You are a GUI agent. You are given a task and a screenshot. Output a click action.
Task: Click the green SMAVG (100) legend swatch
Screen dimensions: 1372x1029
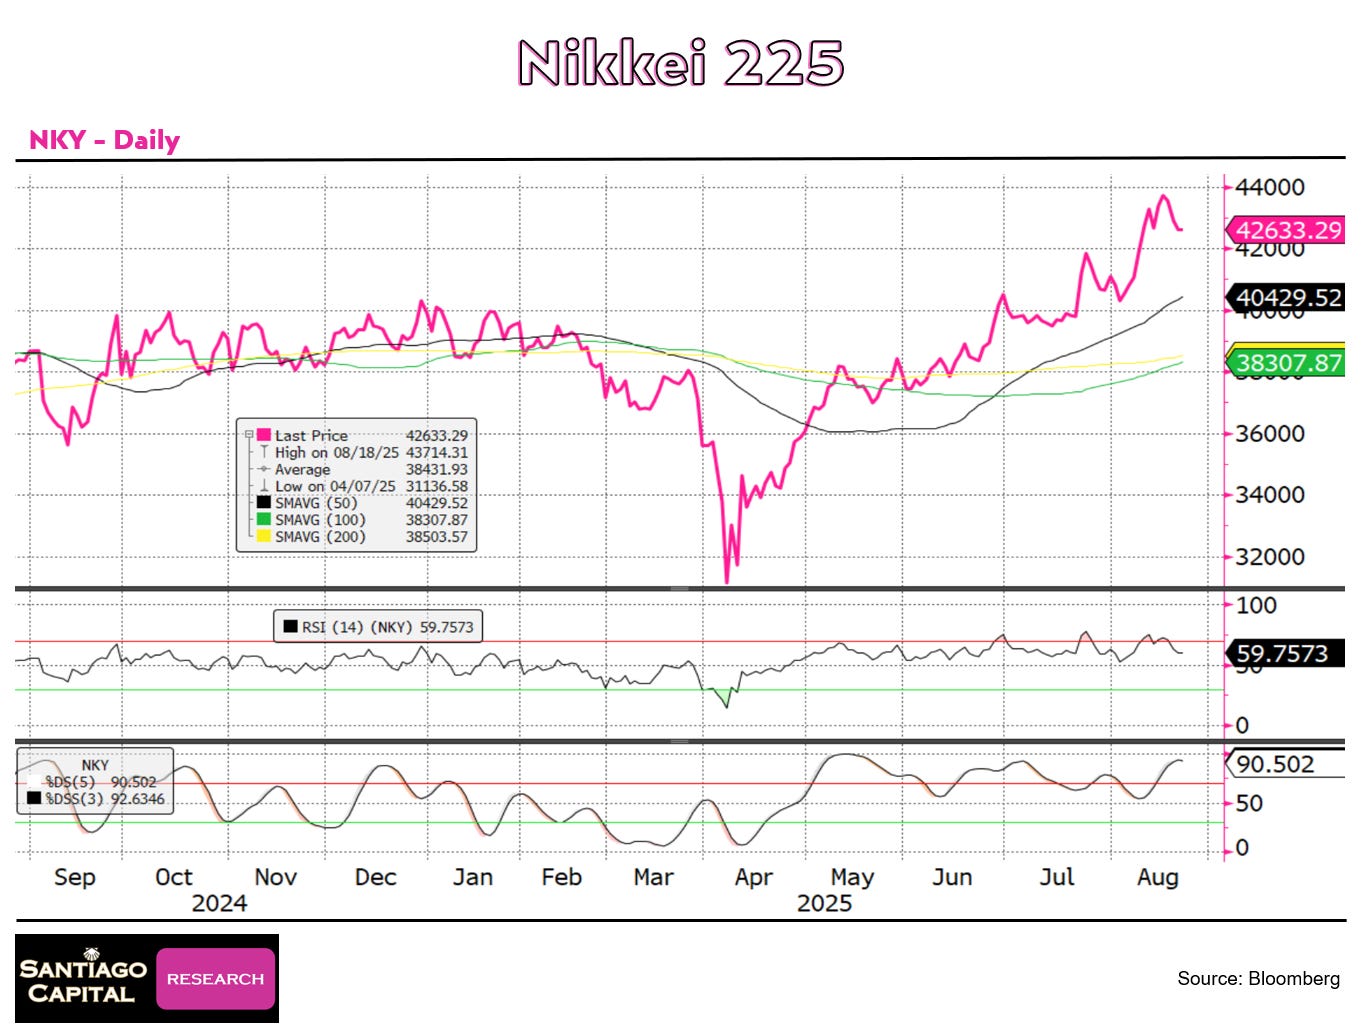[264, 520]
